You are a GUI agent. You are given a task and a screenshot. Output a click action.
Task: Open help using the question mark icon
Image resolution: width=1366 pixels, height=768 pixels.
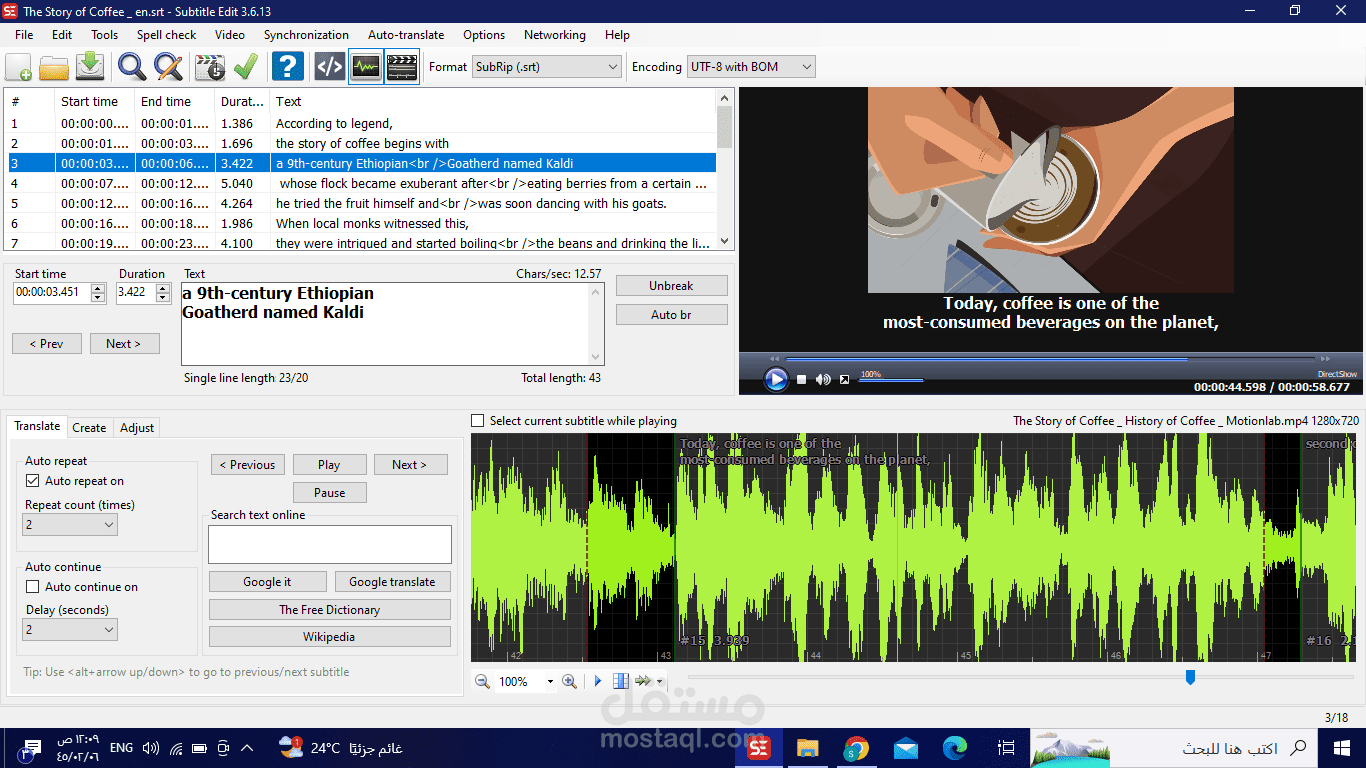pyautogui.click(x=287, y=67)
